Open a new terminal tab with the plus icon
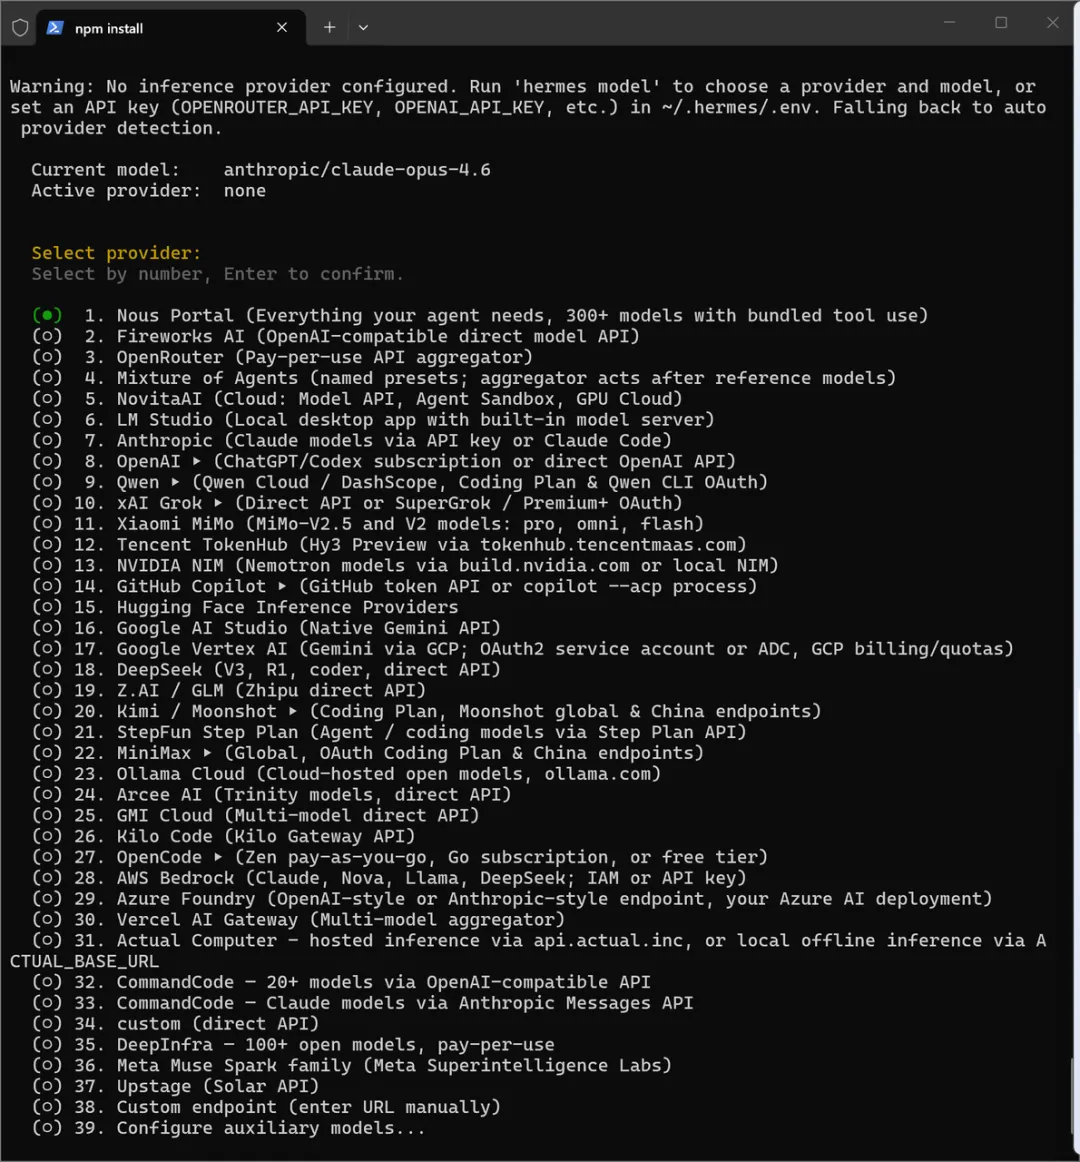Image resolution: width=1080 pixels, height=1162 pixels. point(330,27)
